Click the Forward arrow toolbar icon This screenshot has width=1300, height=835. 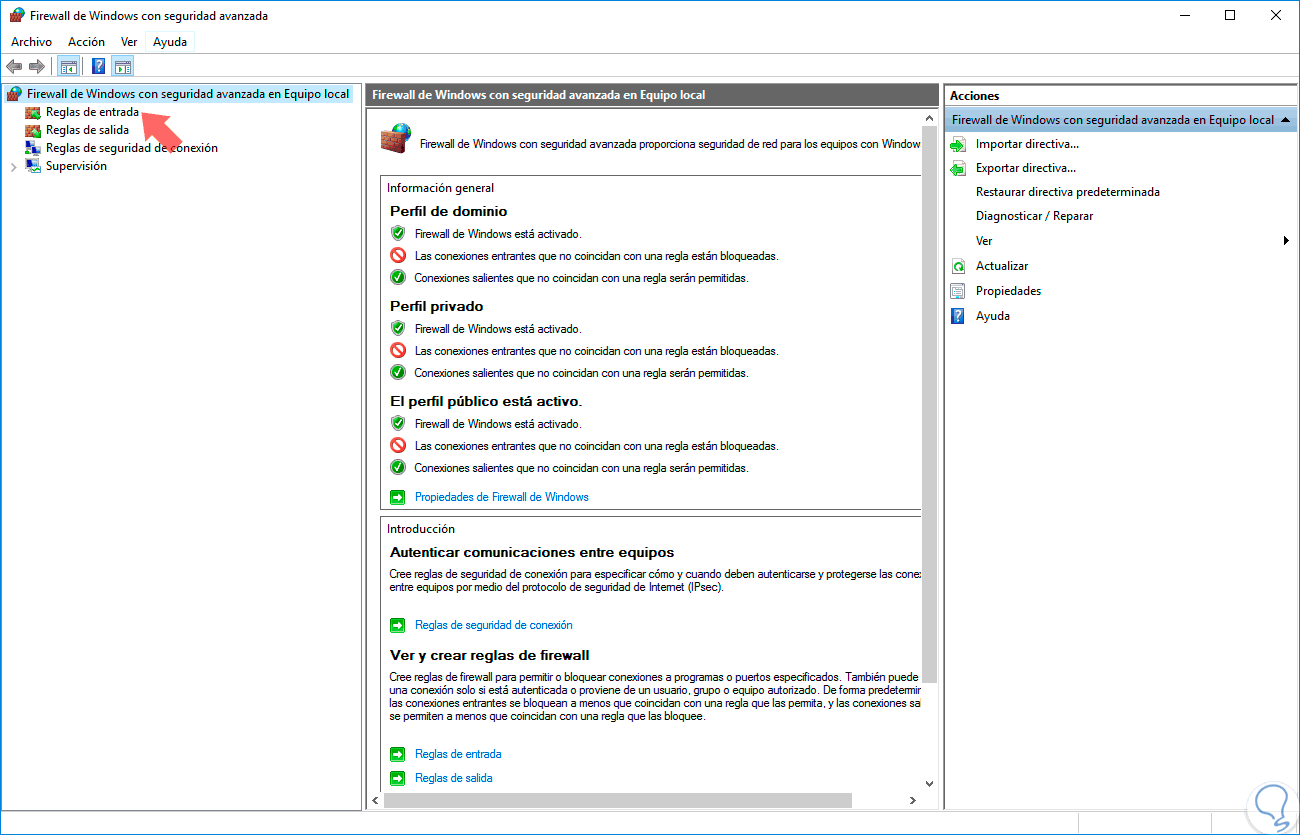37,66
